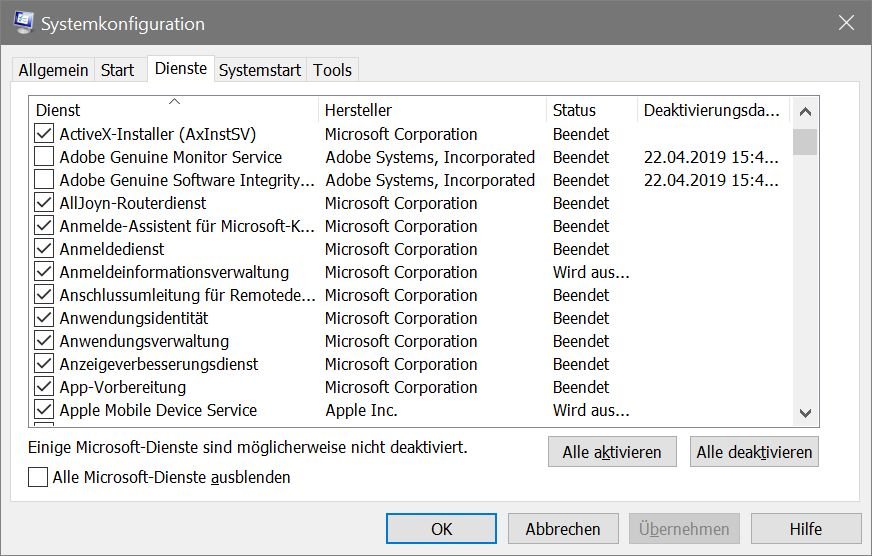Click the Systemkonfiguration title bar icon

point(23,22)
